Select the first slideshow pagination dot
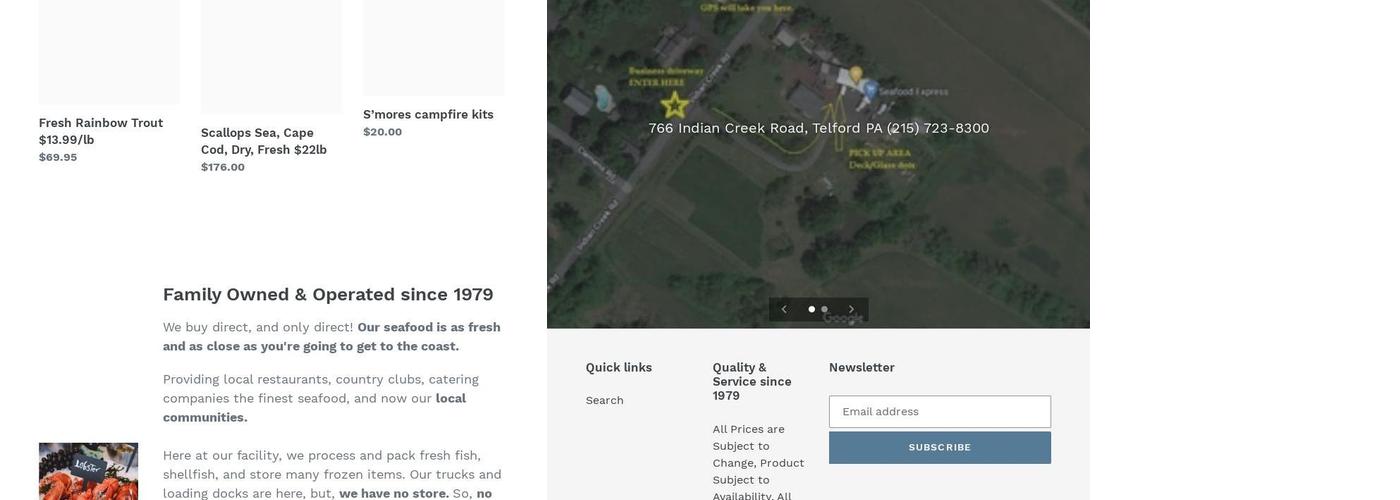 click(x=812, y=310)
